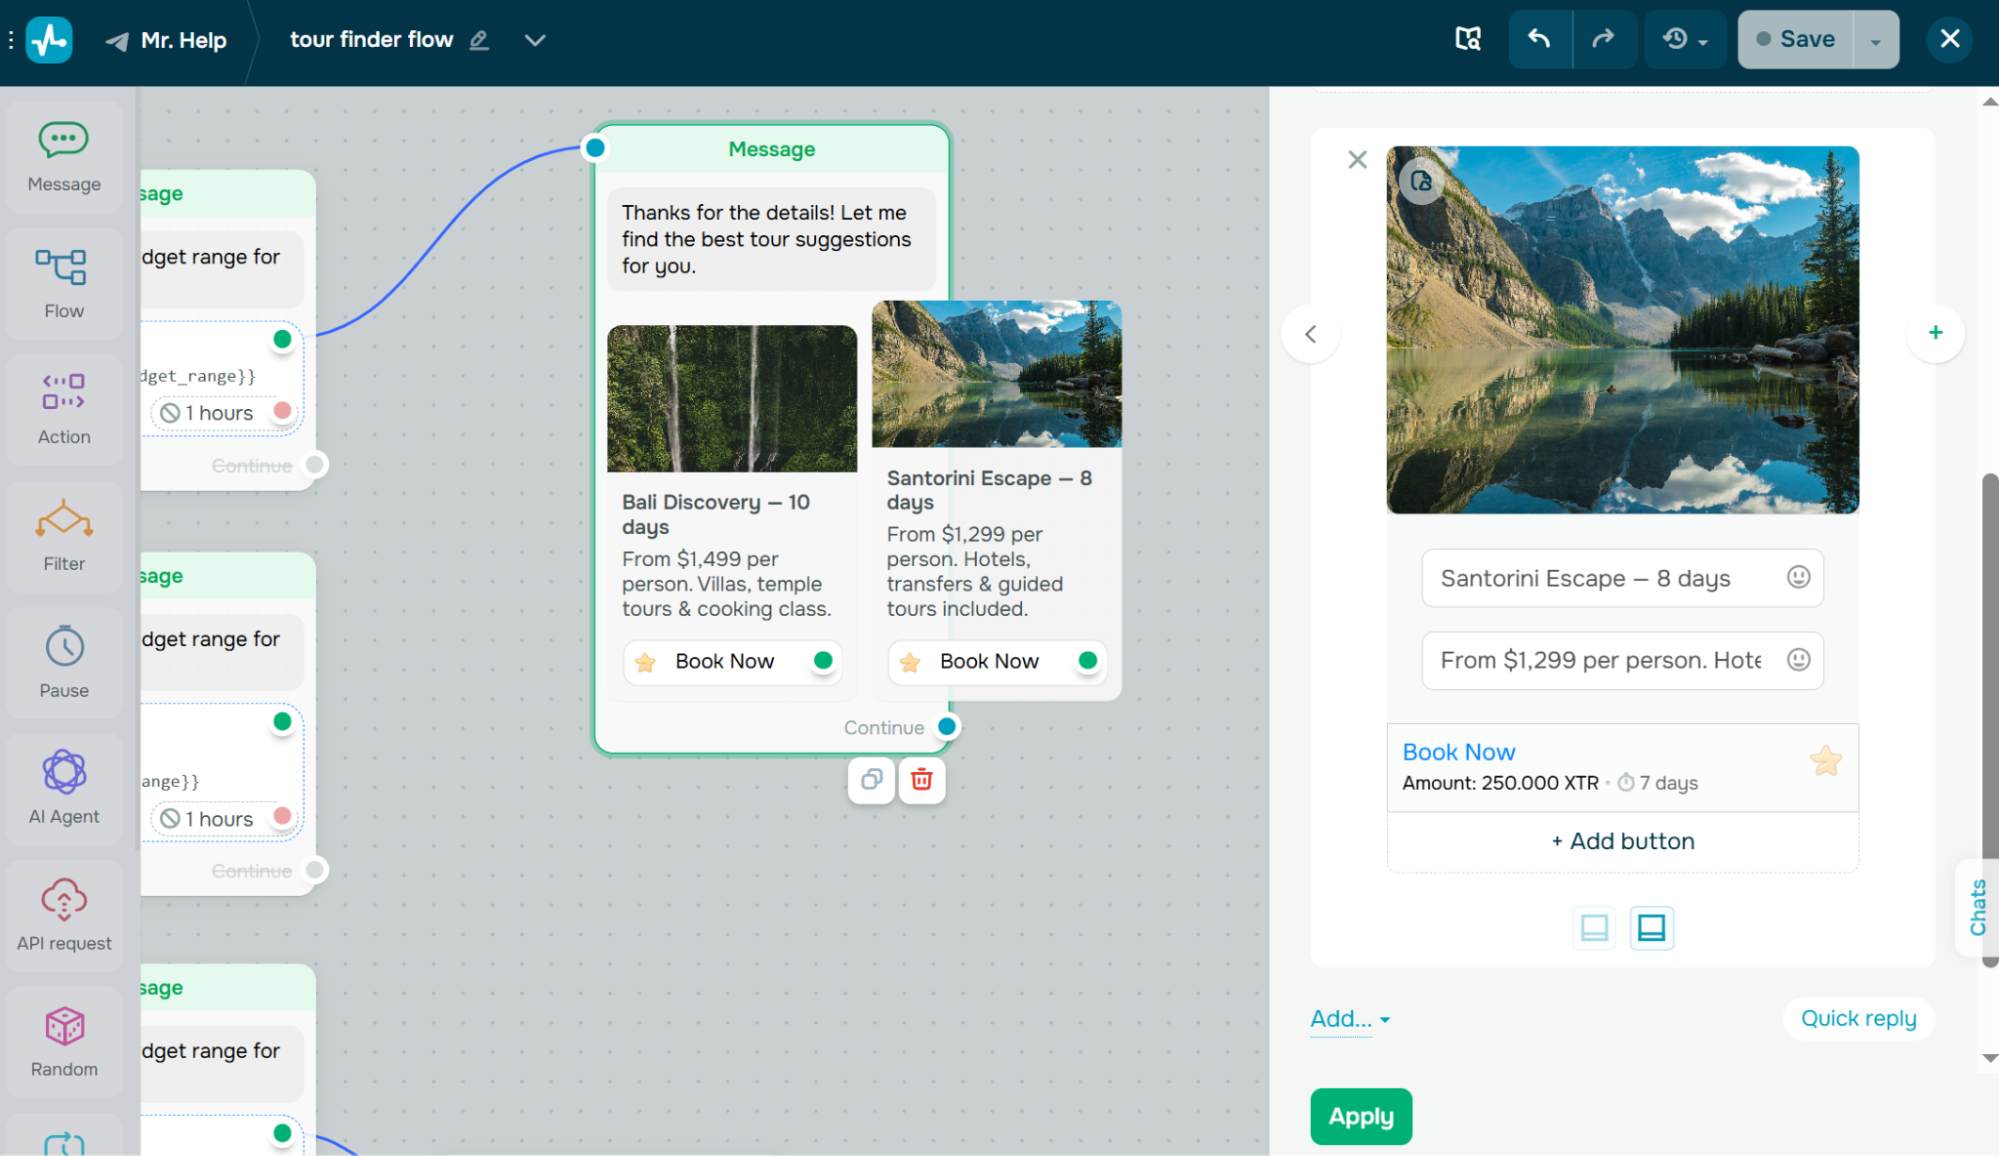Screen dimensions: 1999x1156
Task: Expand the tour finder flow chevron
Action: click(535, 40)
